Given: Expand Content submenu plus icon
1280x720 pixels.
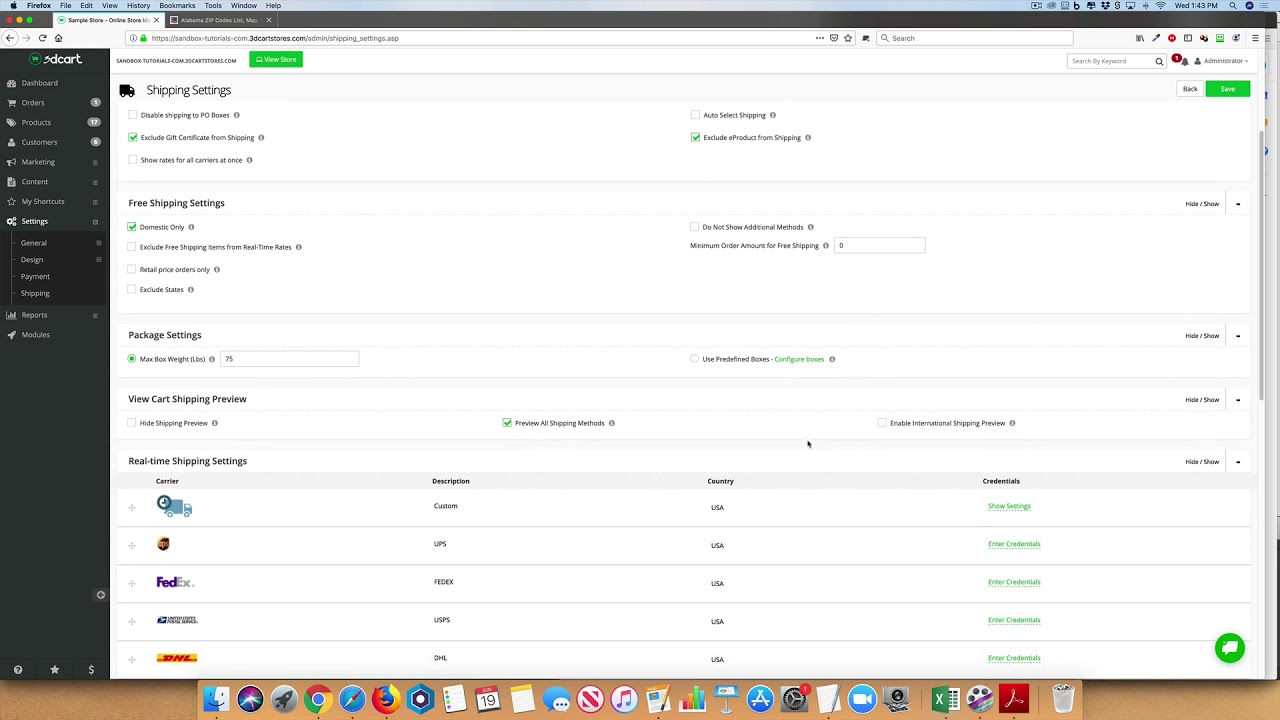Looking at the screenshot, I should coord(95,182).
